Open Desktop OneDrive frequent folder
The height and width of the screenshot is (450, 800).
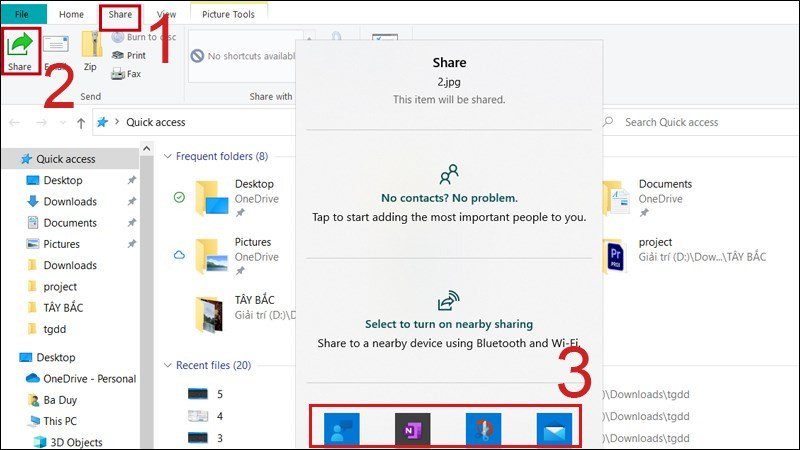235,198
